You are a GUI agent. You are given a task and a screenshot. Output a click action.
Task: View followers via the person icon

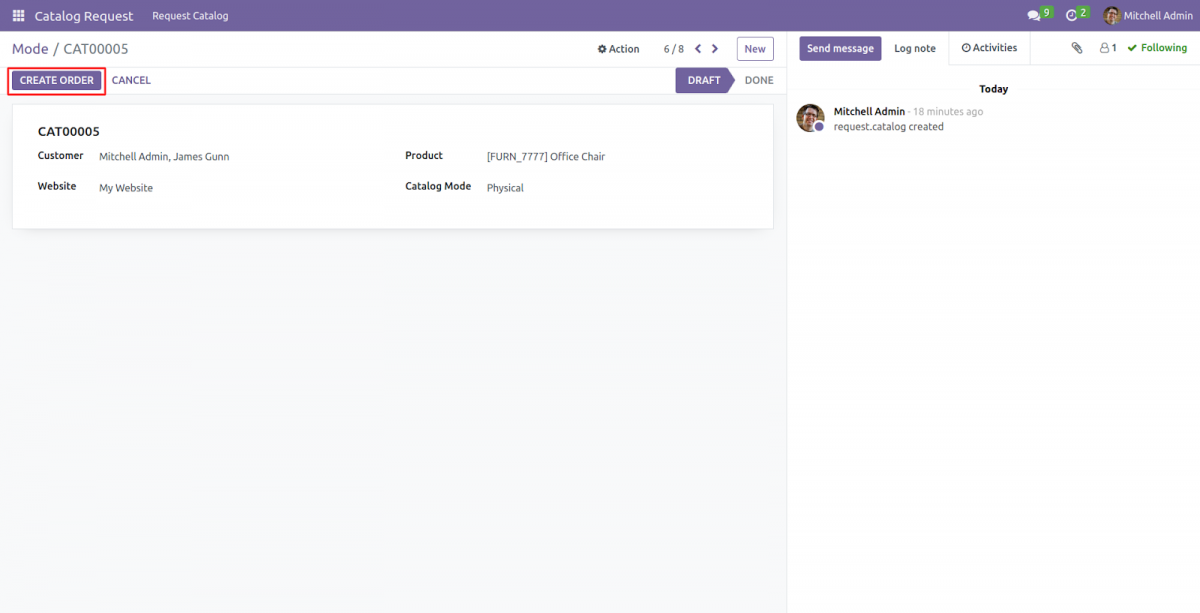(x=1104, y=47)
